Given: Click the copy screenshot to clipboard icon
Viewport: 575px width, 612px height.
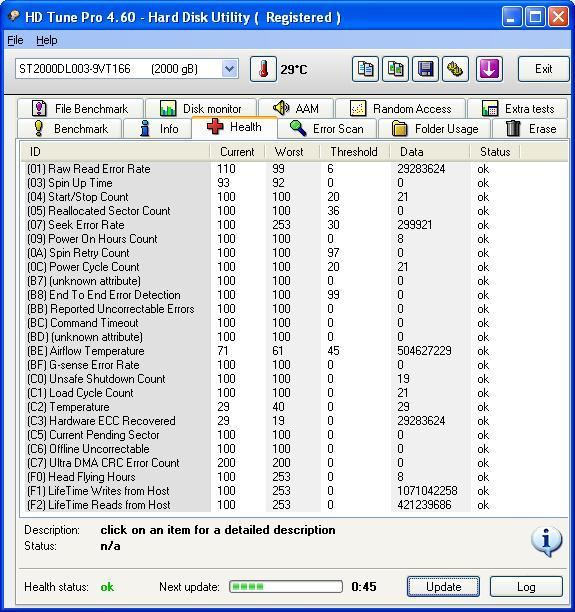Looking at the screenshot, I should point(395,69).
